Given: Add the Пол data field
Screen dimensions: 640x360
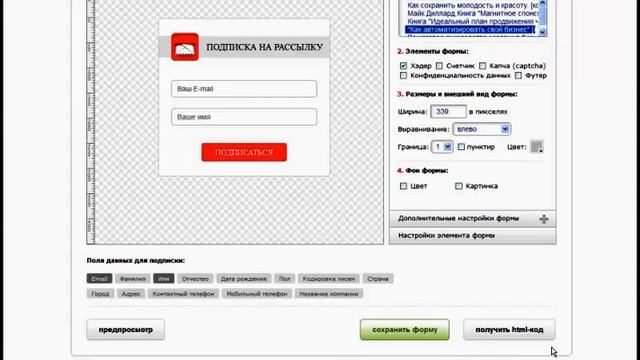Looking at the screenshot, I should (x=284, y=279).
